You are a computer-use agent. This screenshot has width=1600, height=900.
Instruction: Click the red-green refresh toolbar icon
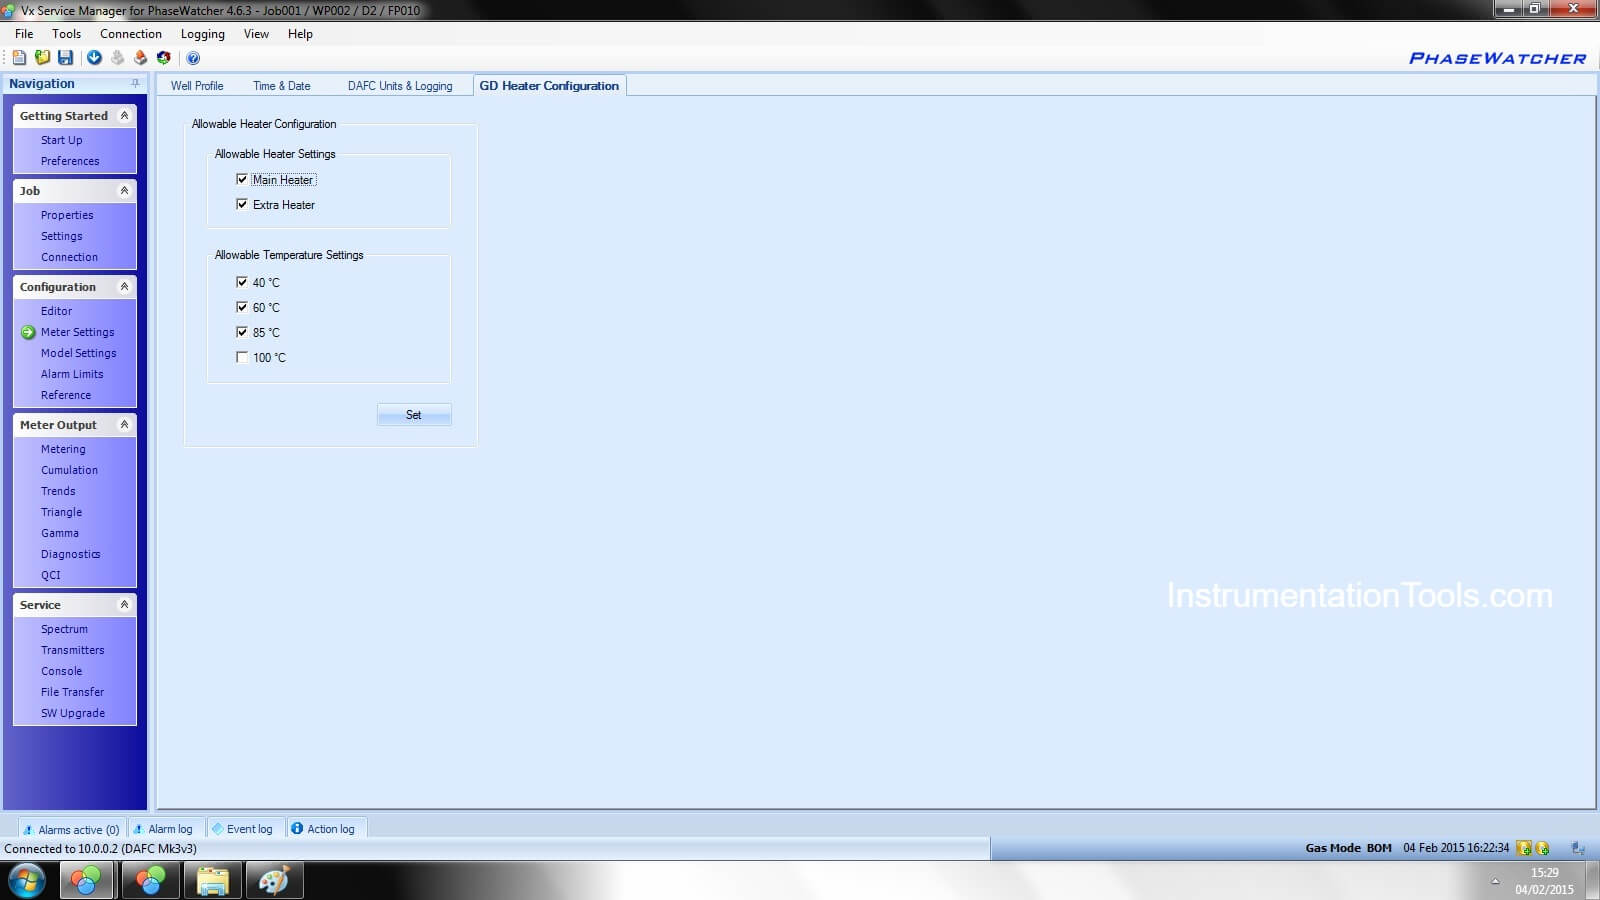point(163,58)
